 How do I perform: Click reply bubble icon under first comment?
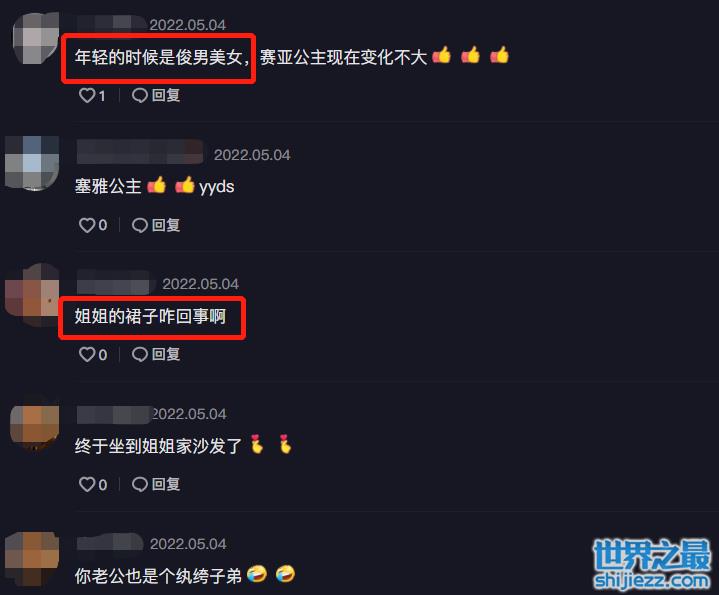coord(140,95)
